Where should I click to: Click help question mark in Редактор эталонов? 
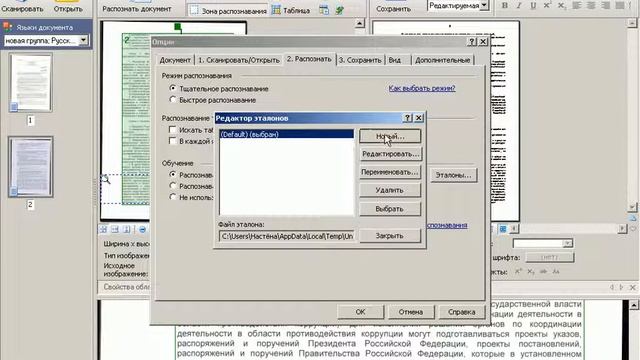point(407,118)
